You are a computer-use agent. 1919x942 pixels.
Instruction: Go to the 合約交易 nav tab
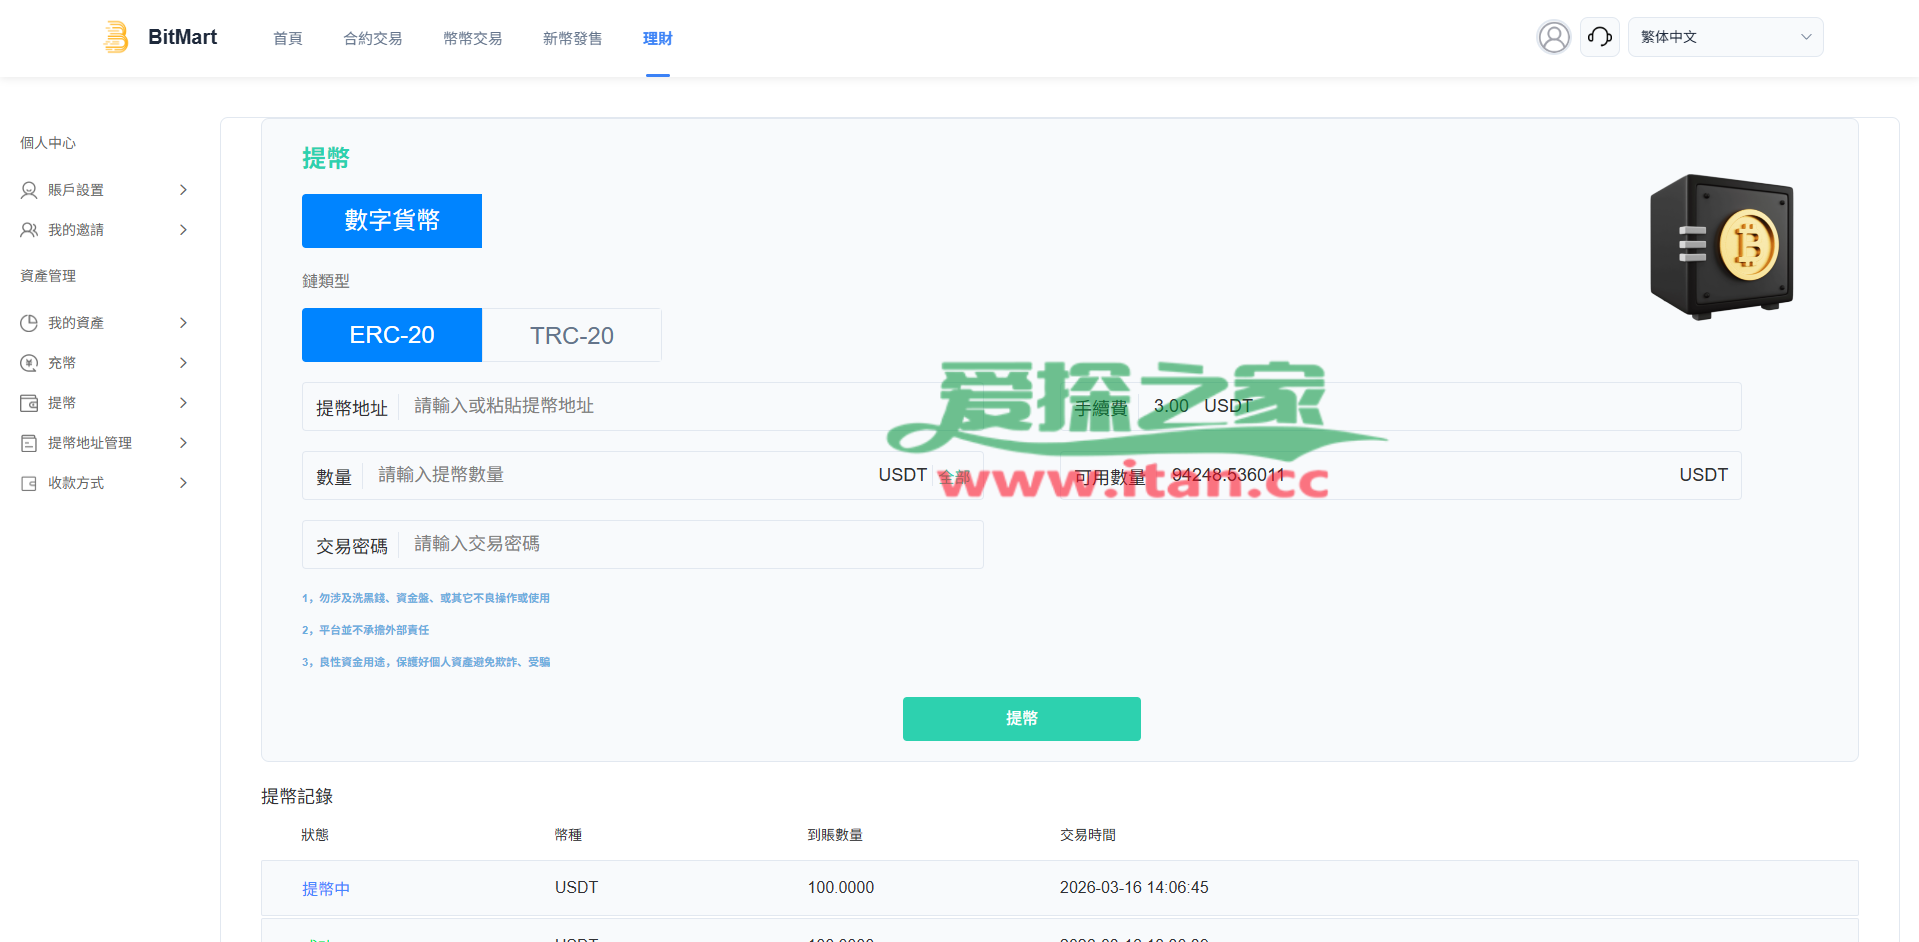pyautogui.click(x=372, y=38)
